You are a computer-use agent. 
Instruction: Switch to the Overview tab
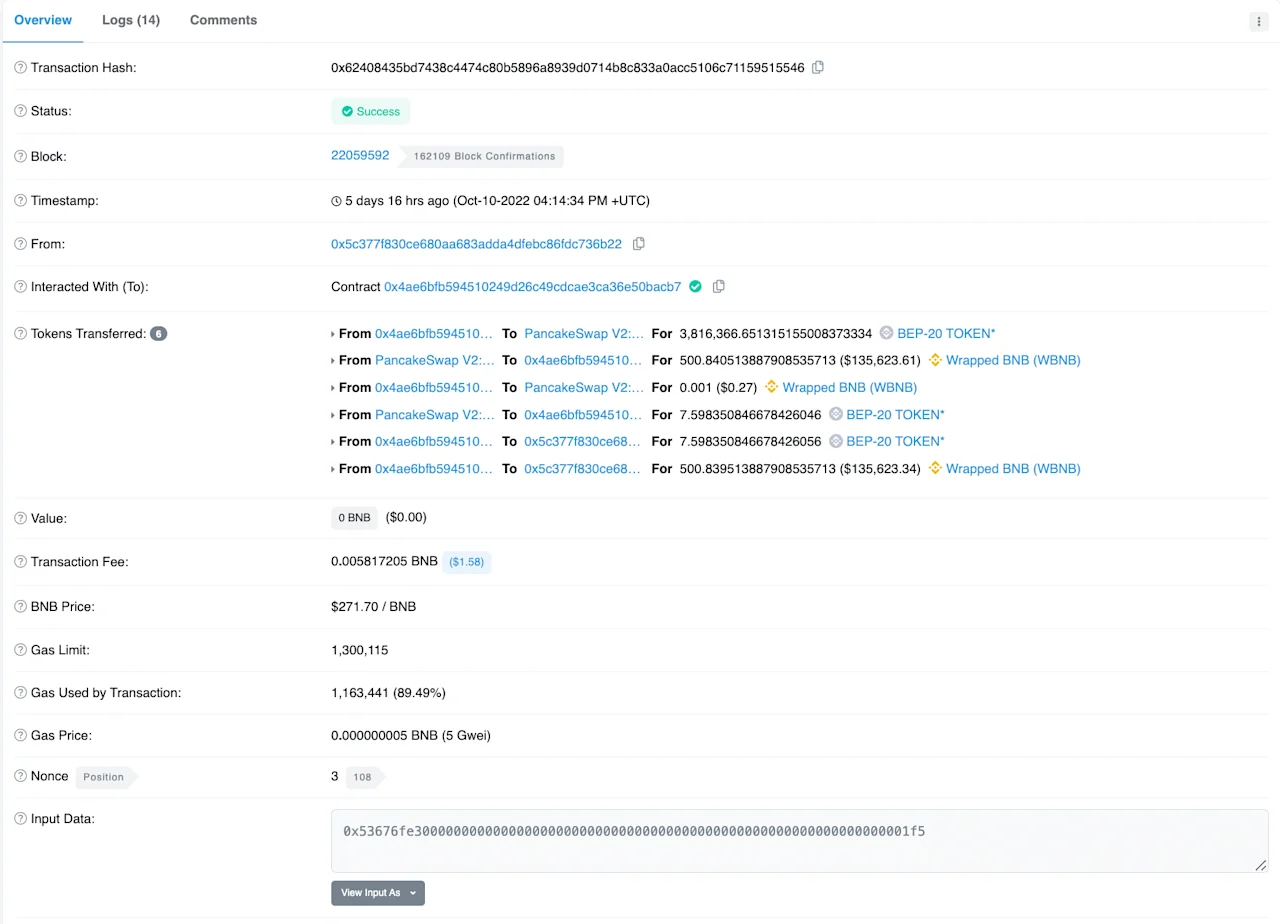tap(43, 20)
